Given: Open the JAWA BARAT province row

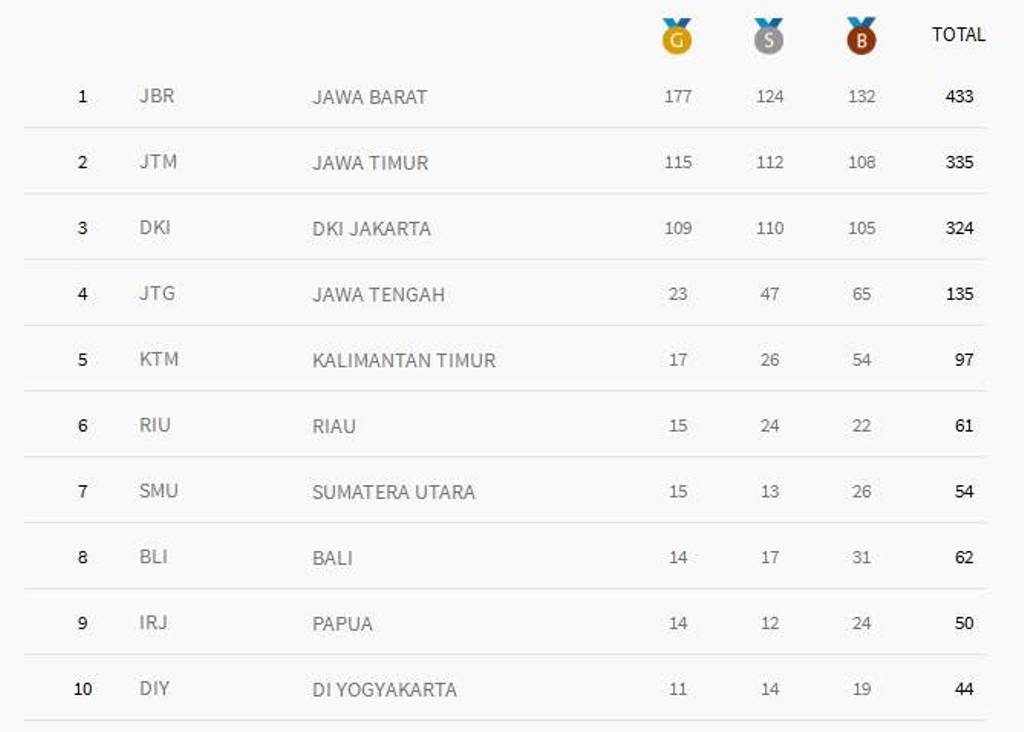Looking at the screenshot, I should (x=505, y=97).
